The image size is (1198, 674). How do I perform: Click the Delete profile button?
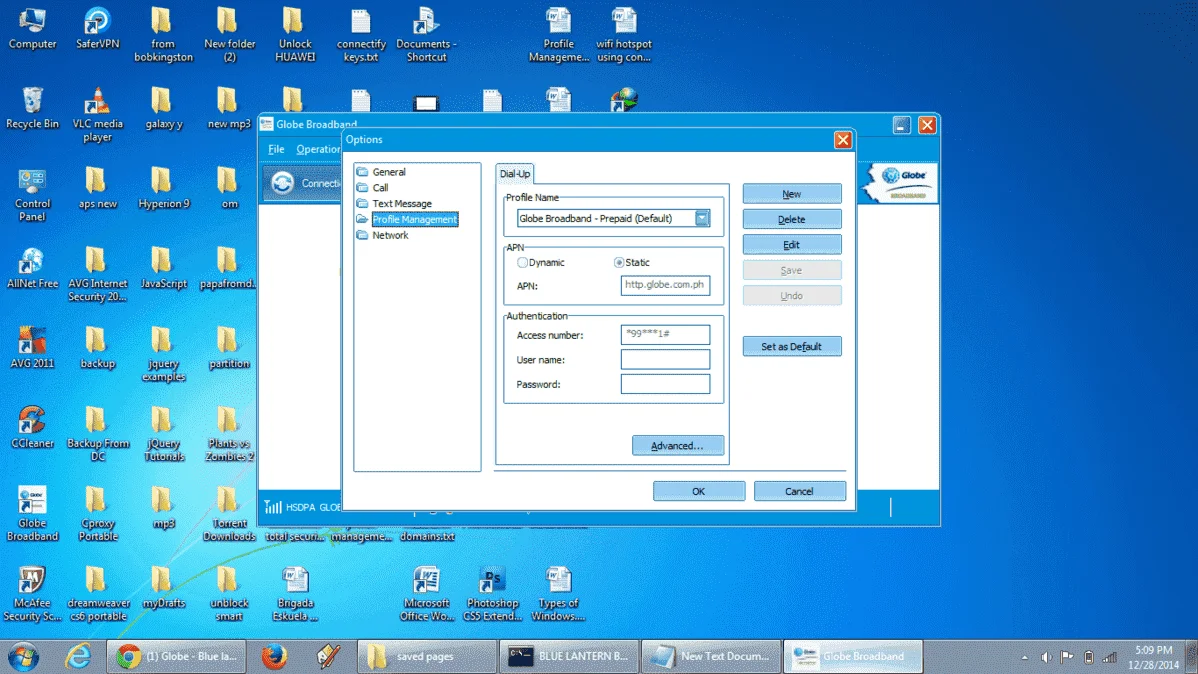[x=792, y=219]
